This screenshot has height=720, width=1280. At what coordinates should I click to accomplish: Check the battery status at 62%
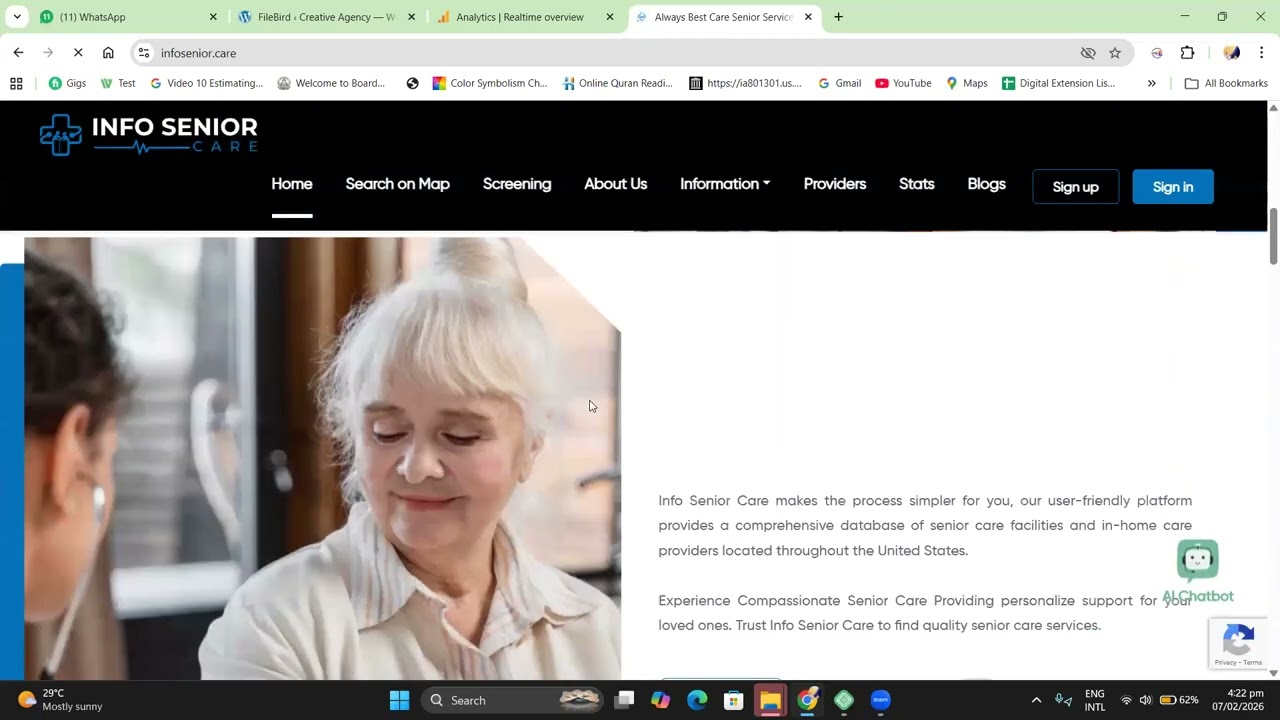click(x=1179, y=700)
